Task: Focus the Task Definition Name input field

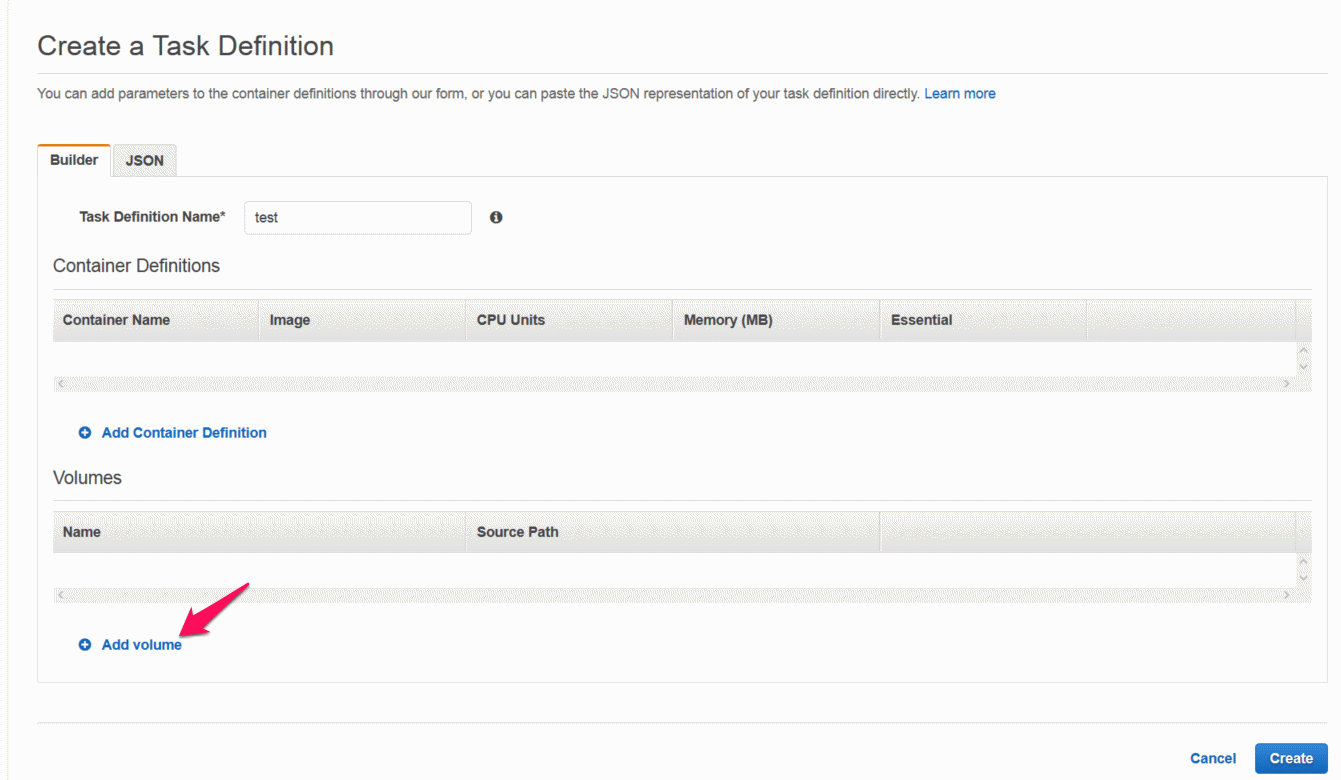Action: click(x=358, y=217)
